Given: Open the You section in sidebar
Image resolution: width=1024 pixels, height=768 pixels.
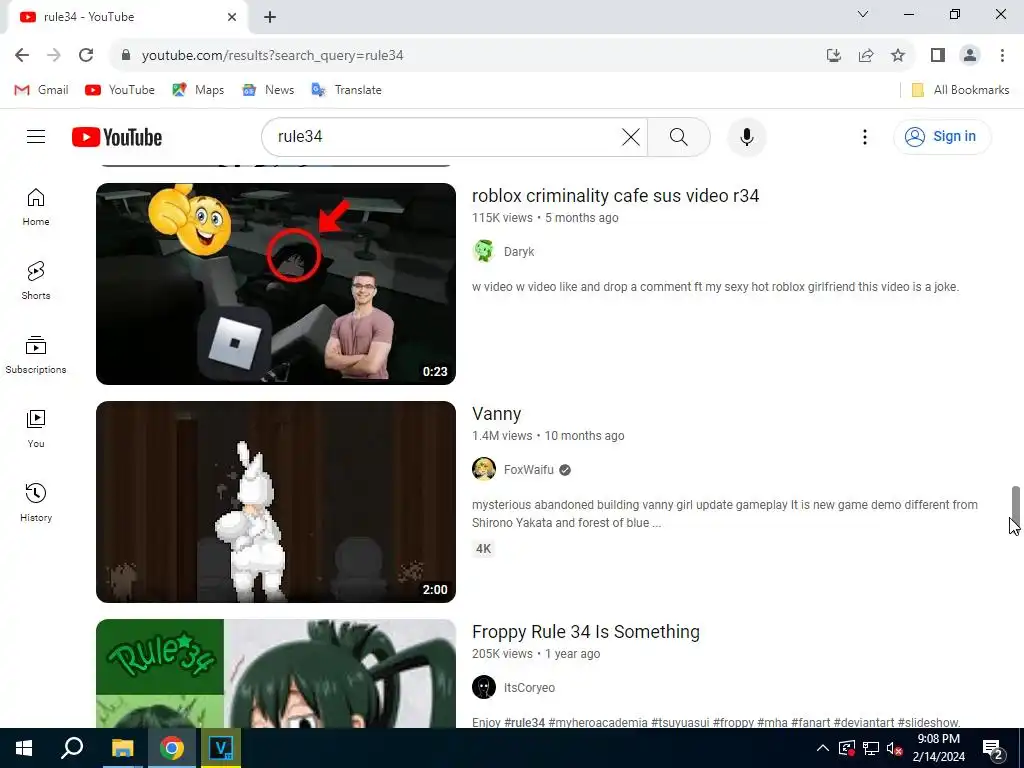Looking at the screenshot, I should (x=36, y=428).
